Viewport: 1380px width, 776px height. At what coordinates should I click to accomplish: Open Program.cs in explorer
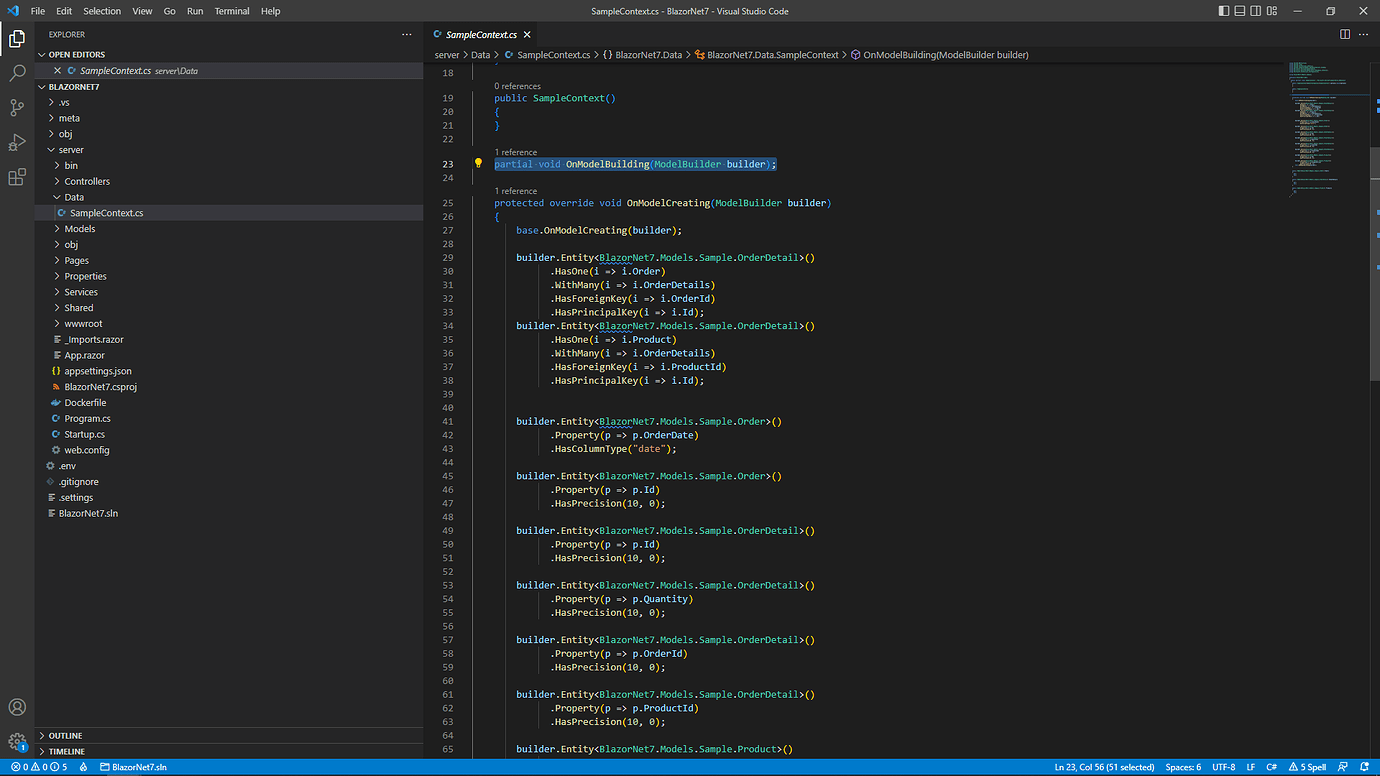[x=87, y=419]
